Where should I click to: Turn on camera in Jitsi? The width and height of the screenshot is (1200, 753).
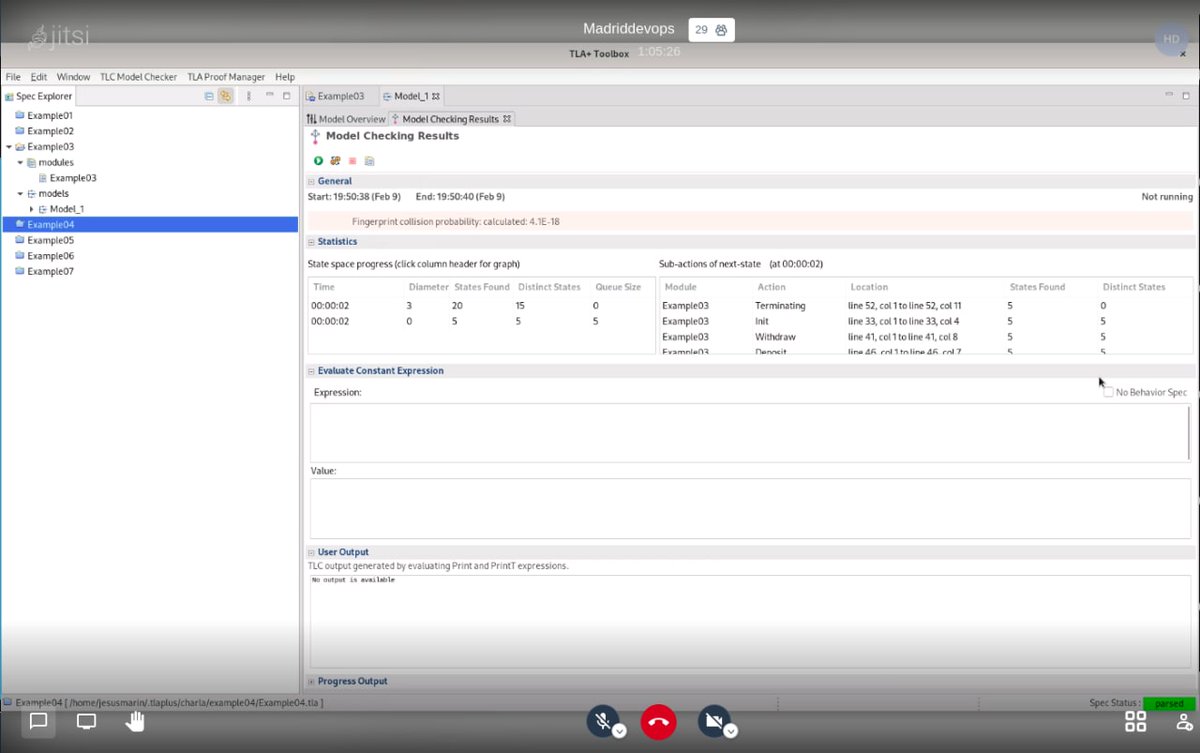[x=714, y=721]
